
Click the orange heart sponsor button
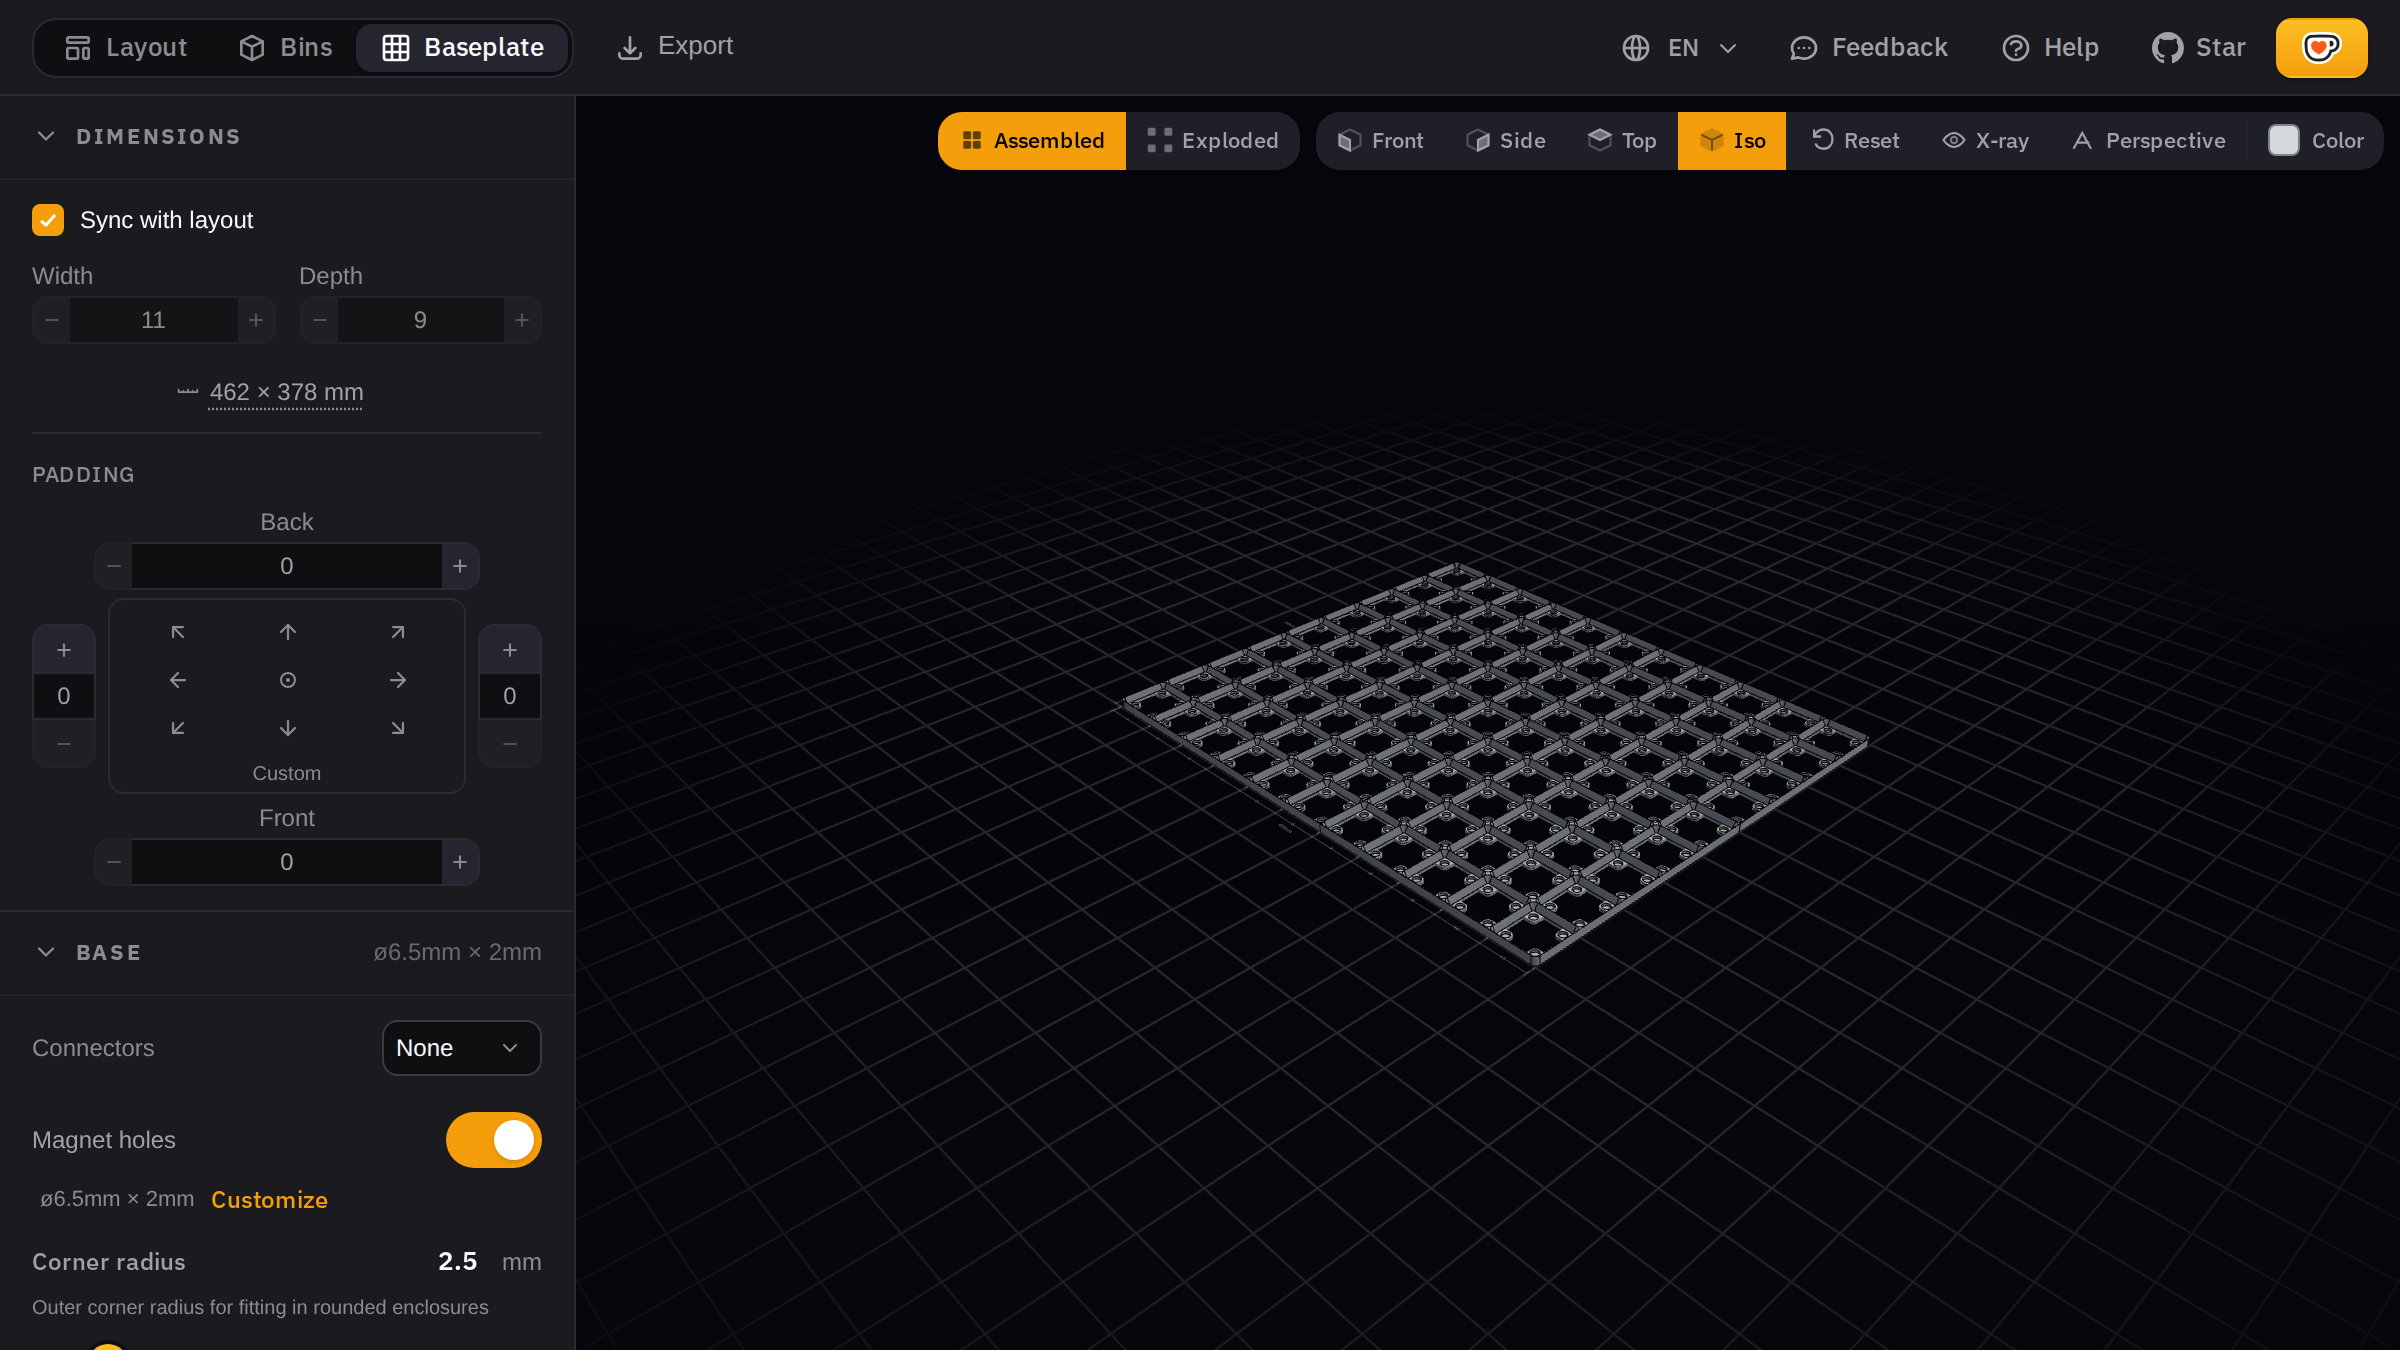click(2321, 47)
